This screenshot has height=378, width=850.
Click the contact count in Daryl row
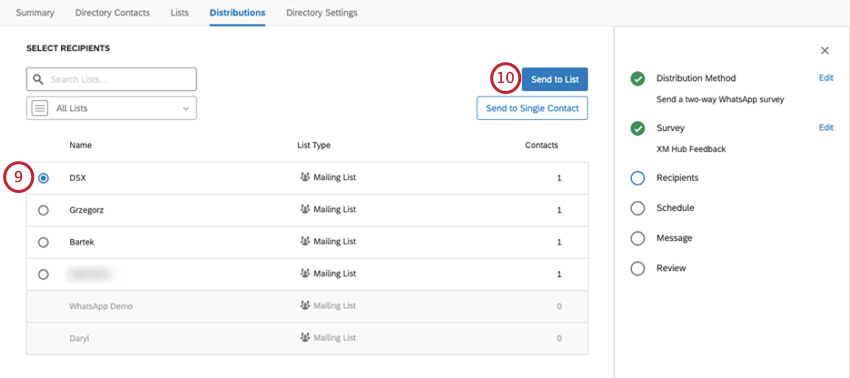(x=559, y=338)
